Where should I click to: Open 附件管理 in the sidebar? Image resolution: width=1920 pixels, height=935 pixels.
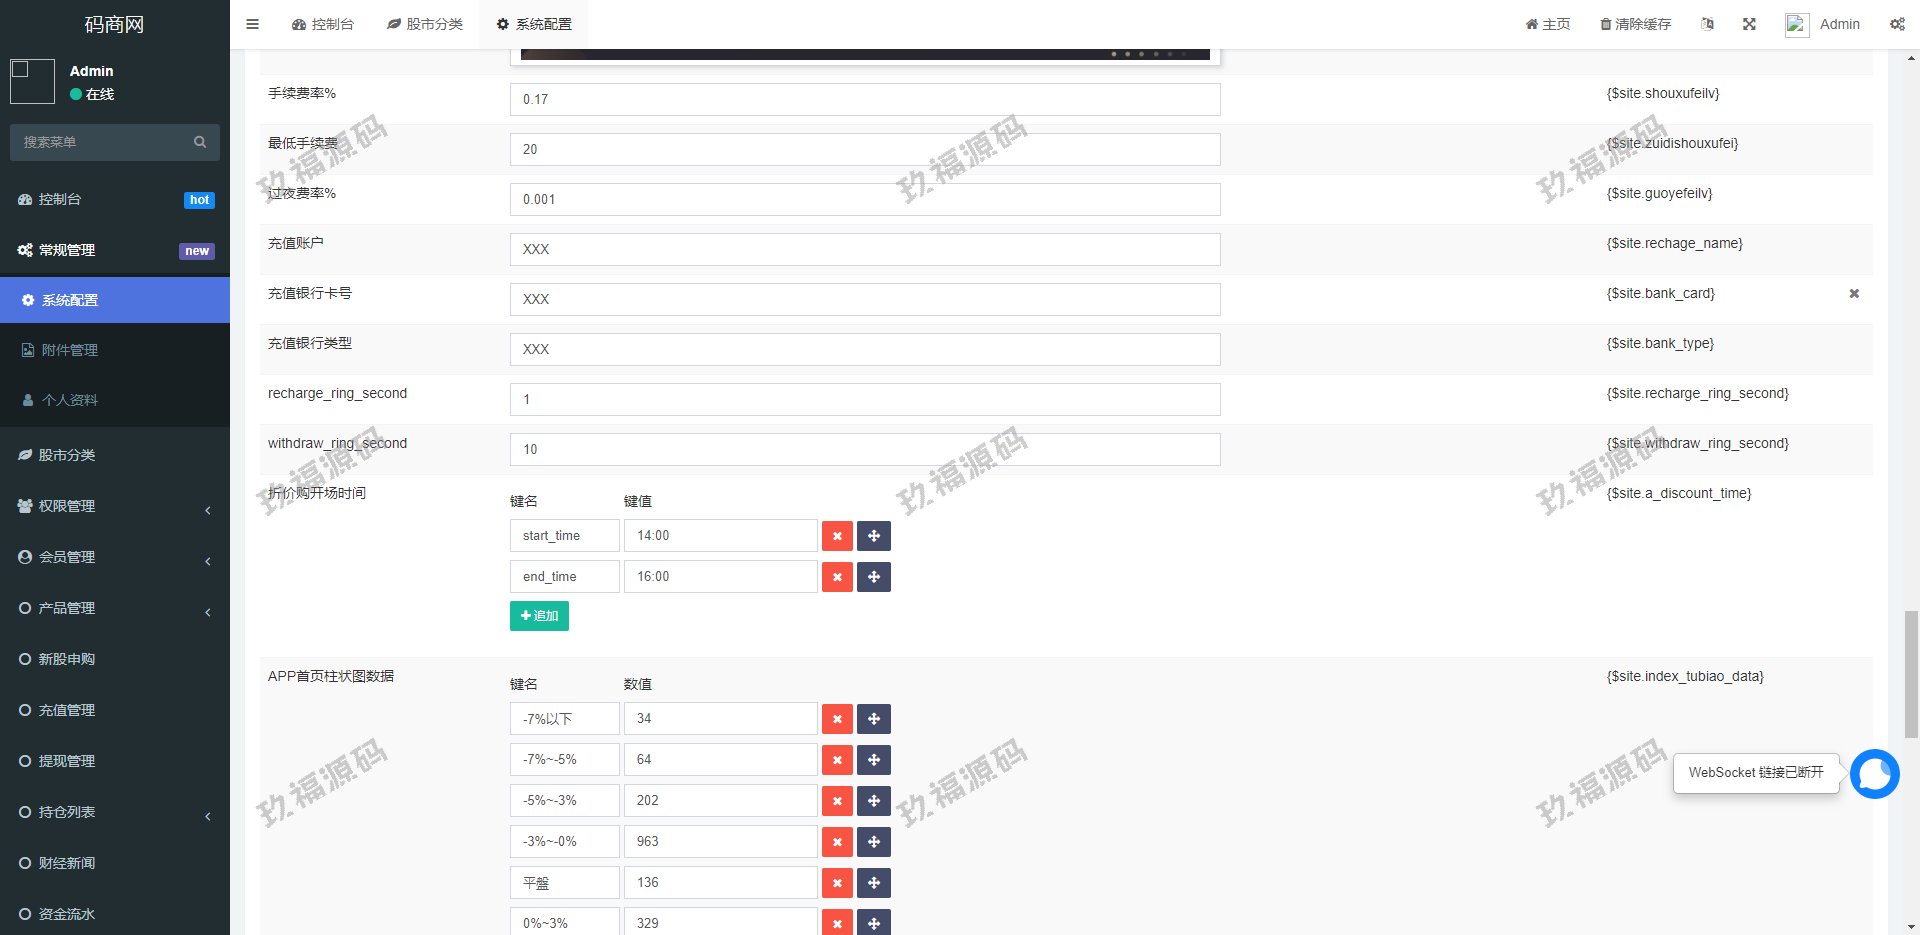(x=70, y=350)
